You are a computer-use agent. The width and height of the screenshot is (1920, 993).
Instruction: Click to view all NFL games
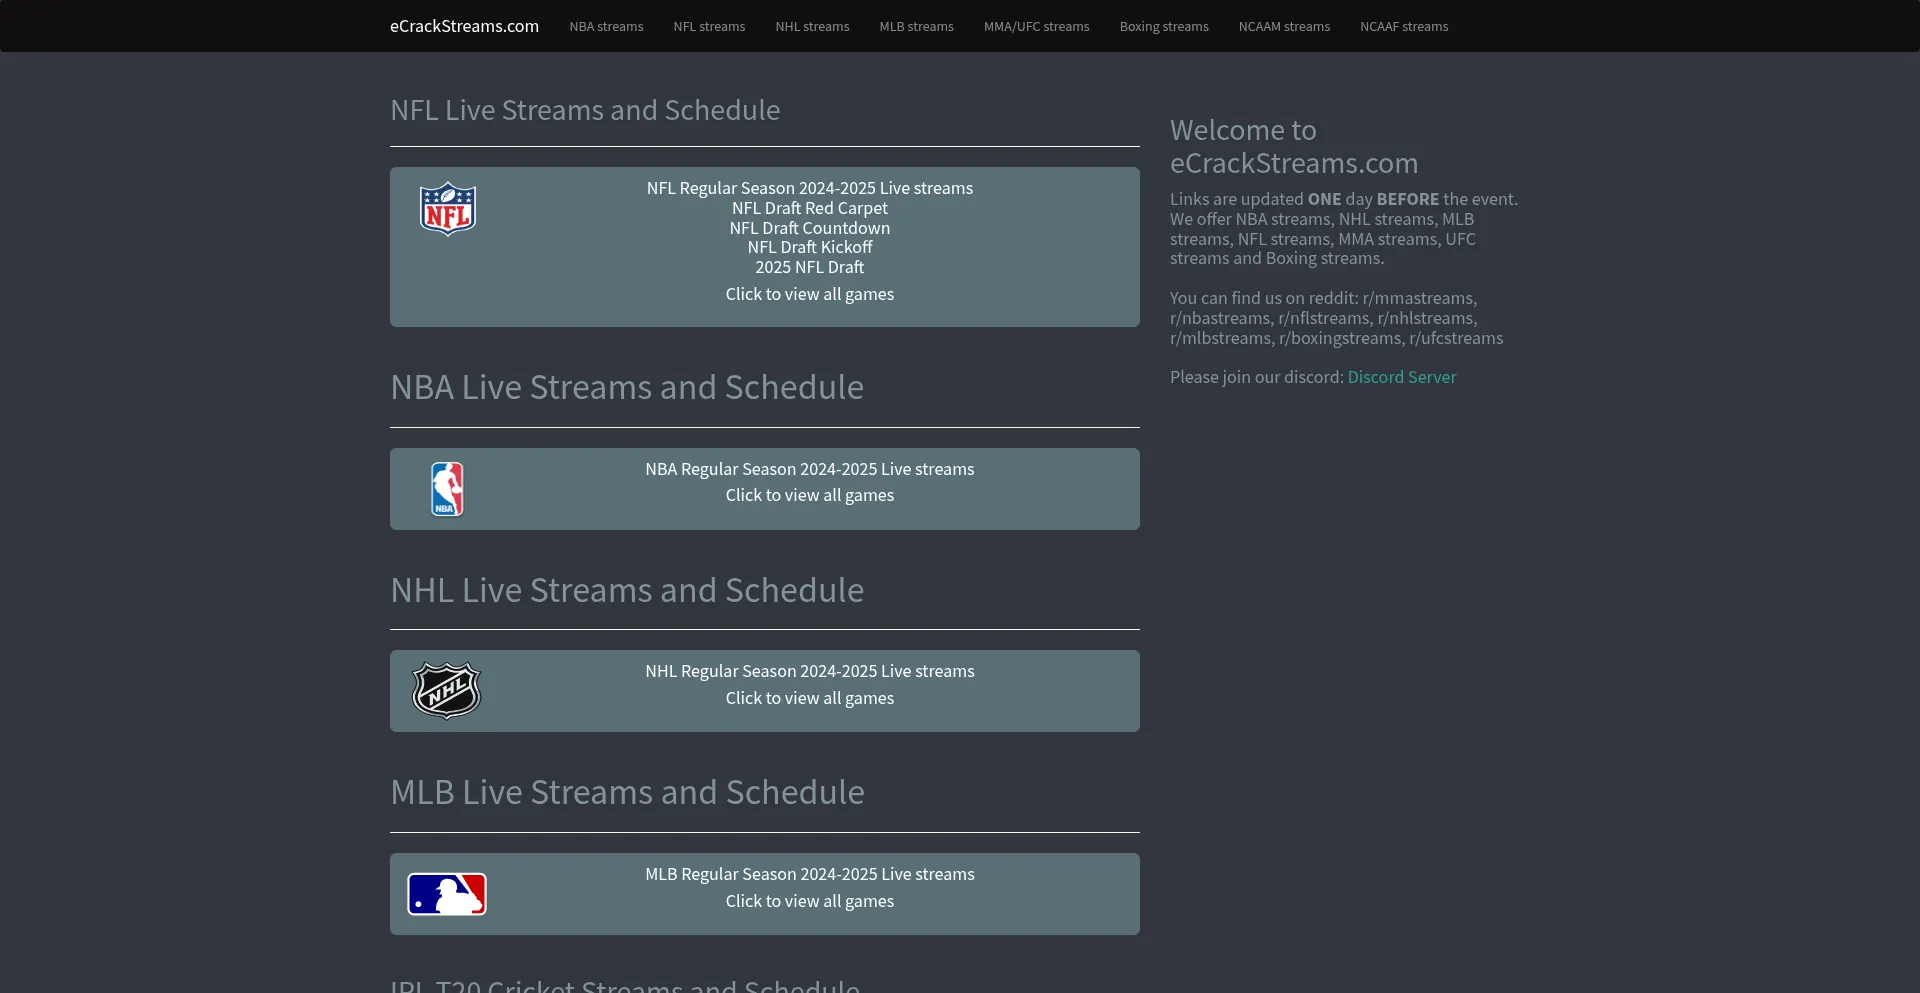pos(810,294)
